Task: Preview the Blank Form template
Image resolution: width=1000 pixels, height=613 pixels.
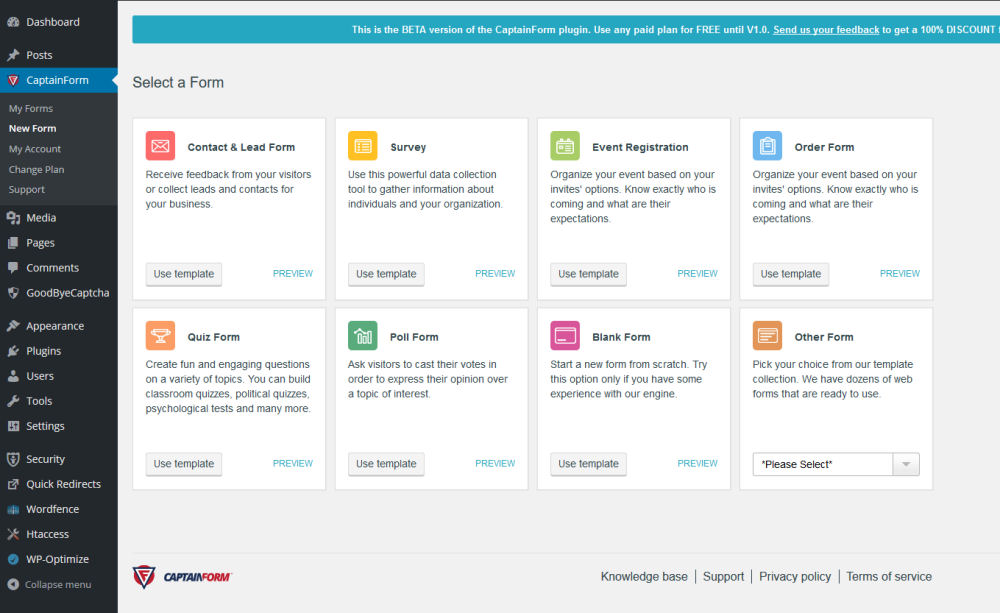Action: tap(697, 464)
